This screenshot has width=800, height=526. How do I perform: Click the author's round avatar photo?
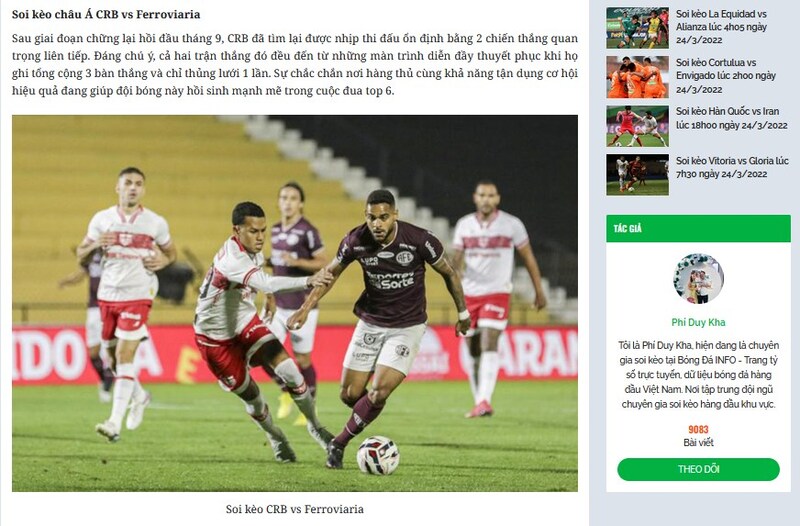pos(698,279)
